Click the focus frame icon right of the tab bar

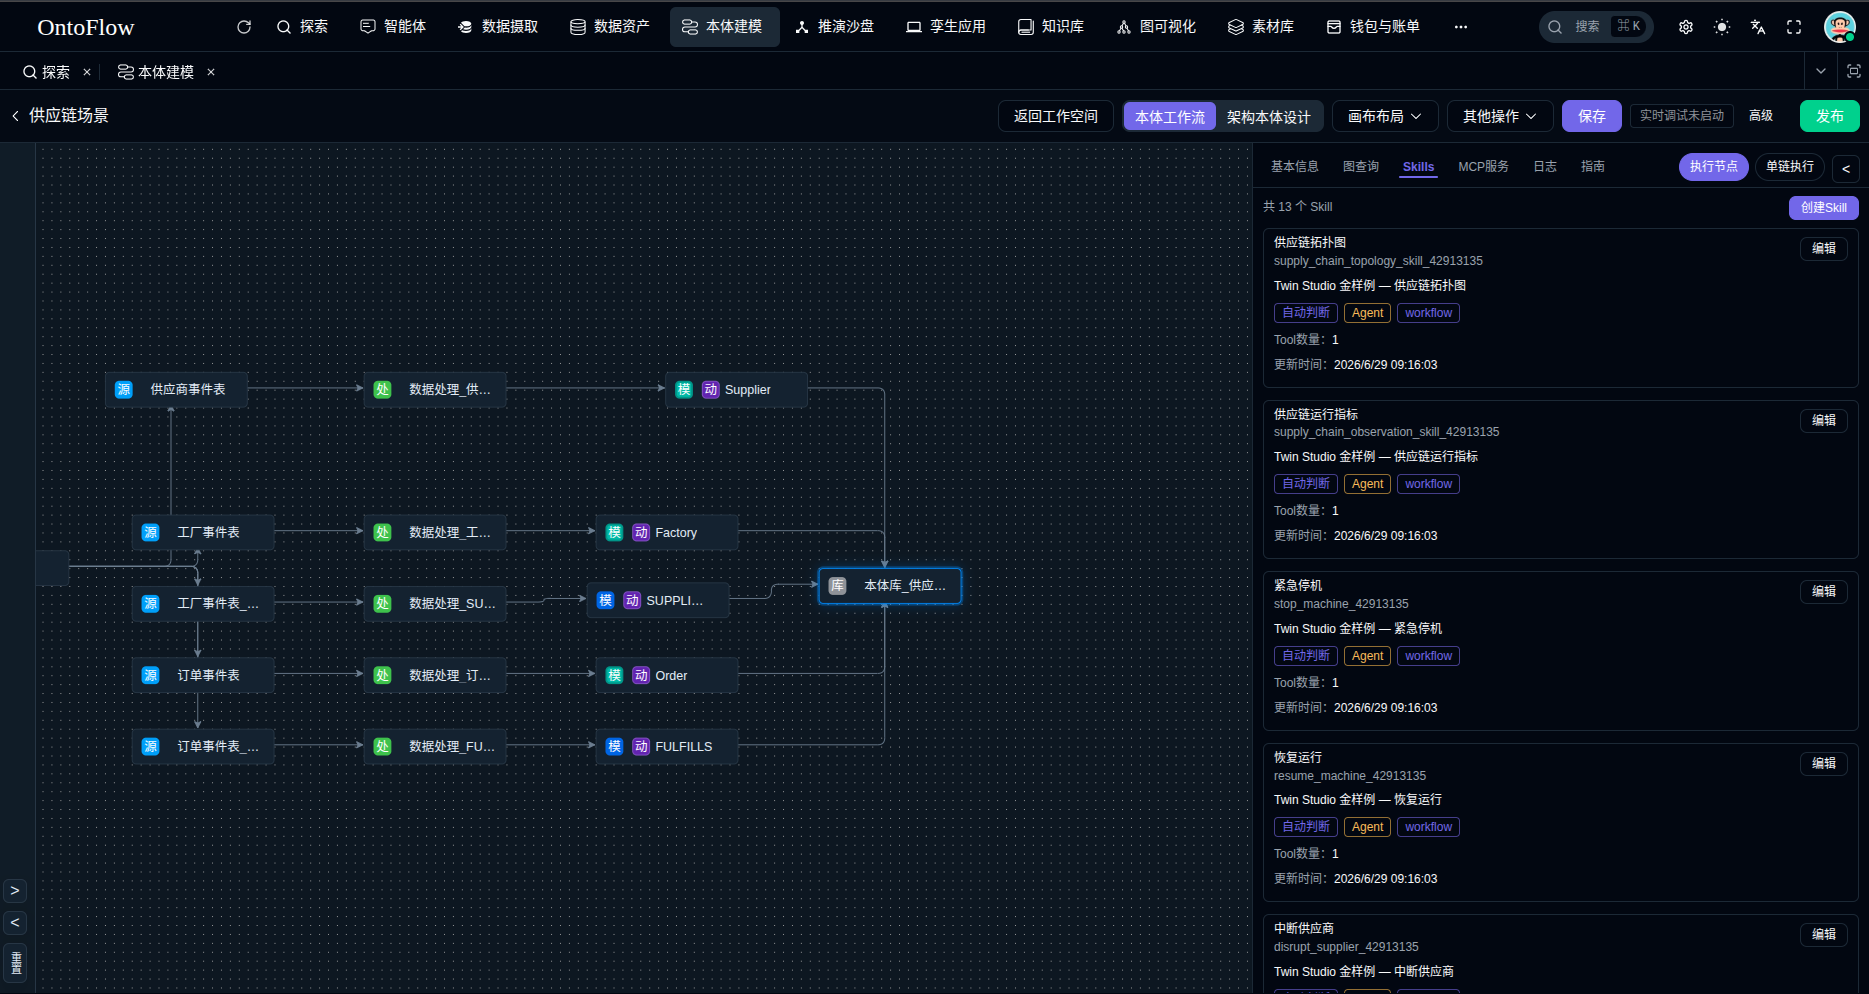1853,71
